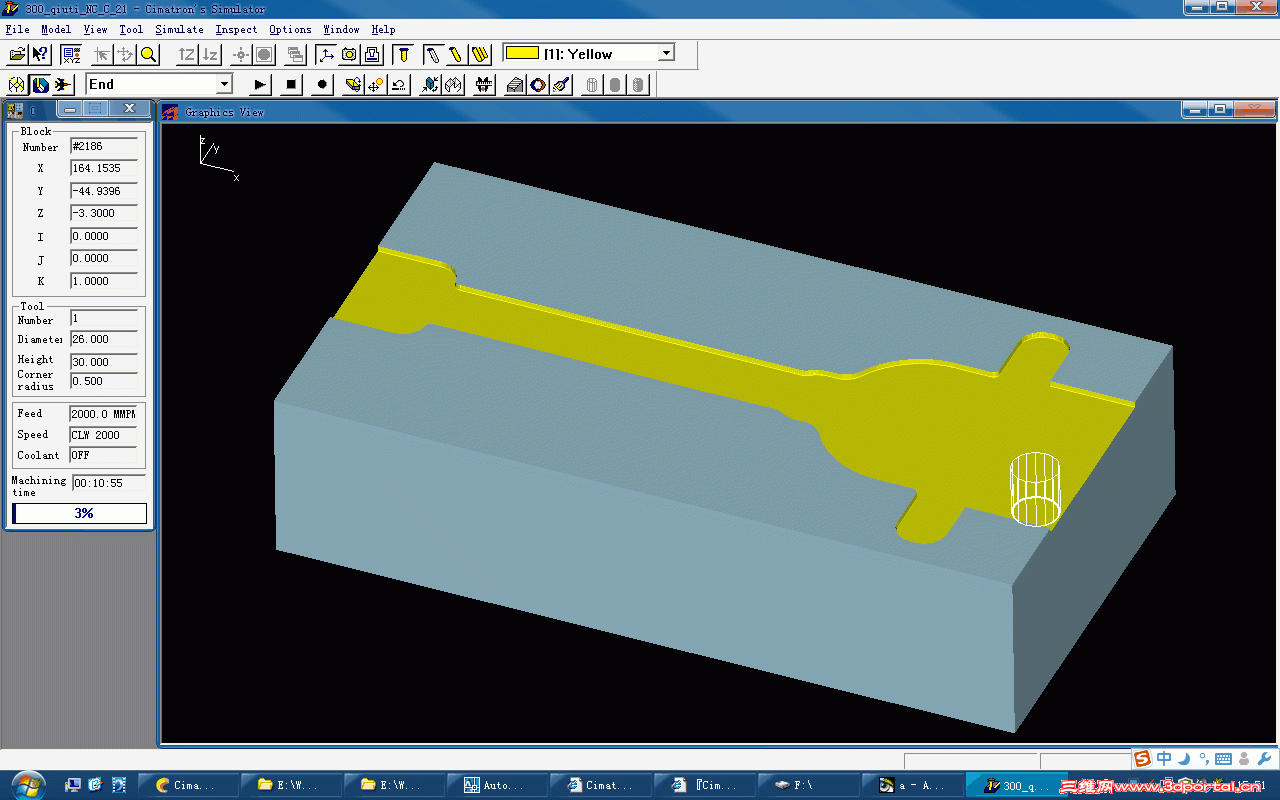Expand the End dropdown arrow
Viewport: 1280px width, 800px height.
(224, 85)
